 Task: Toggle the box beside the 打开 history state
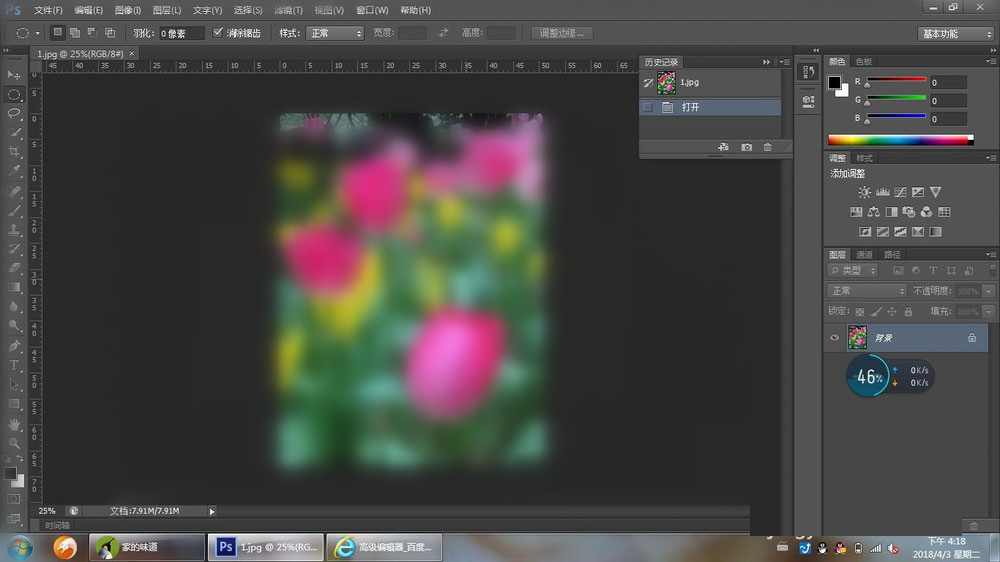pyautogui.click(x=647, y=107)
